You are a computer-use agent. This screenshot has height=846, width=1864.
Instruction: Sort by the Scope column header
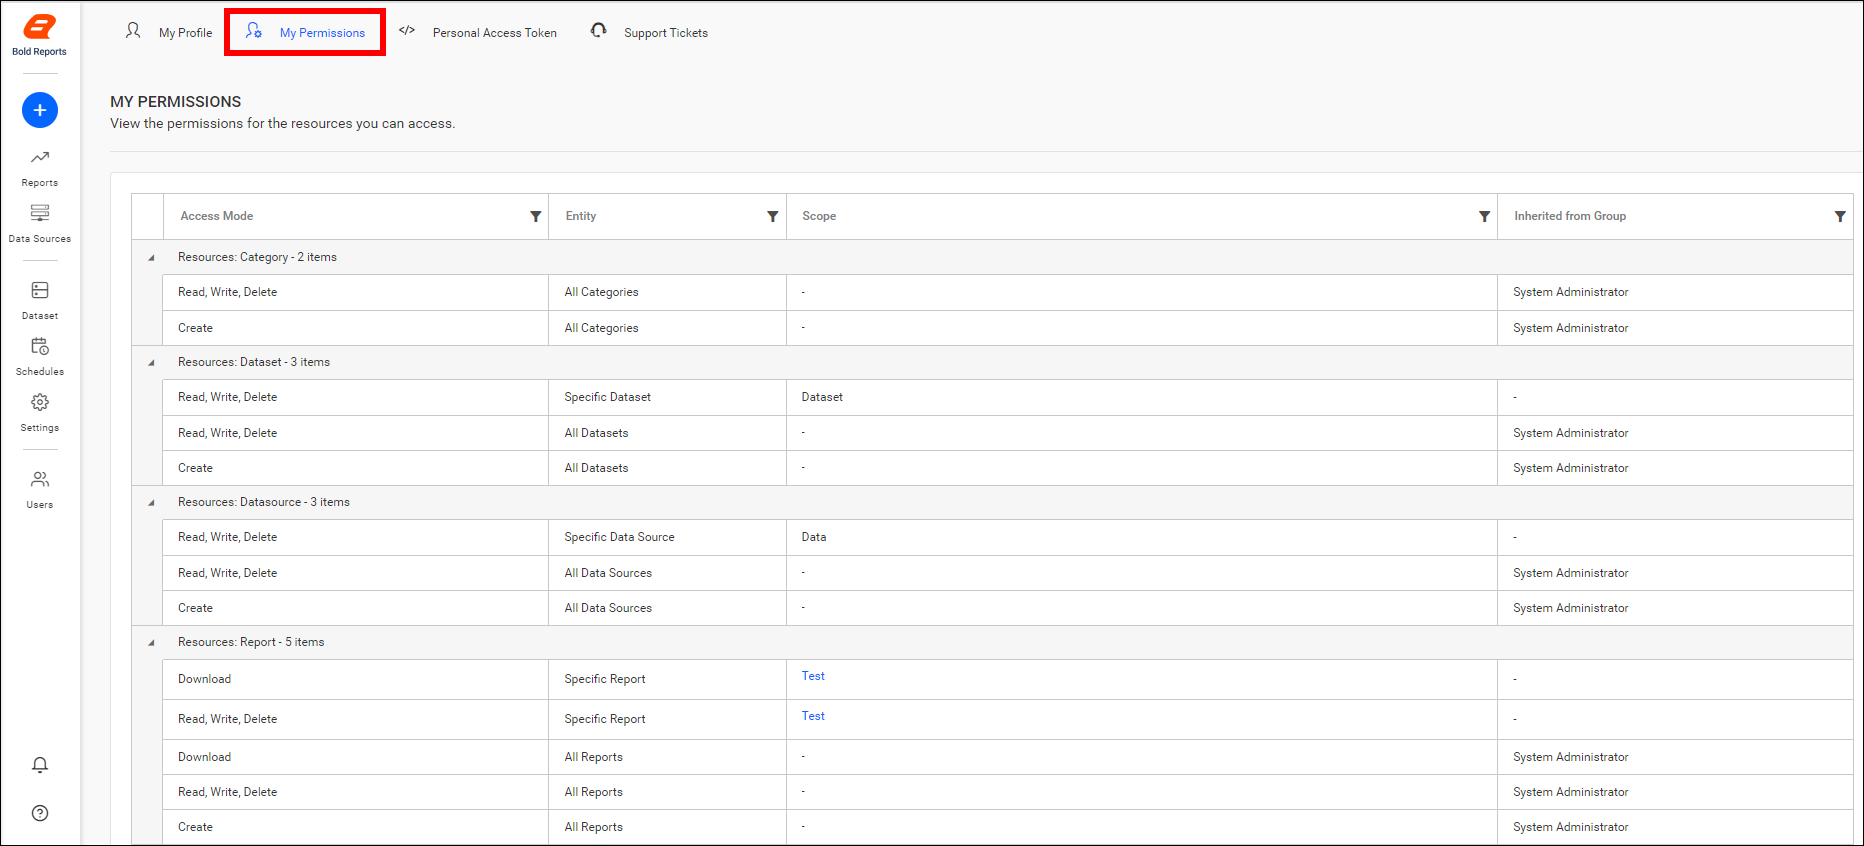(819, 216)
